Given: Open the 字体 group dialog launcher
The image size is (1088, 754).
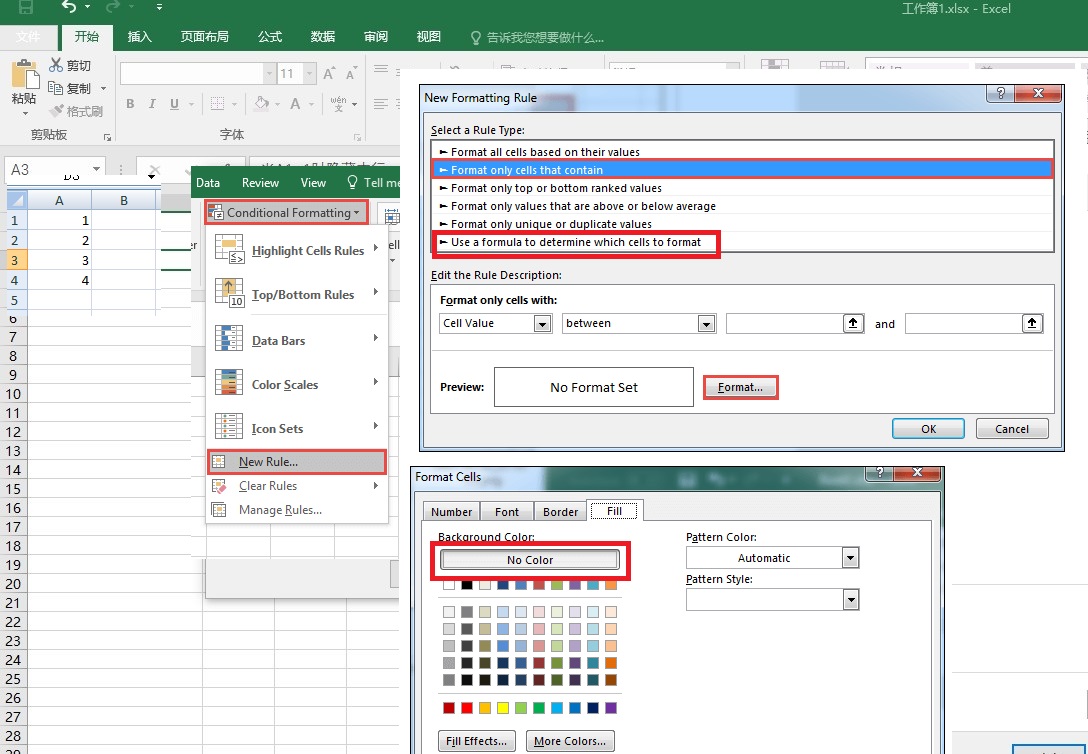Looking at the screenshot, I should click(x=357, y=137).
